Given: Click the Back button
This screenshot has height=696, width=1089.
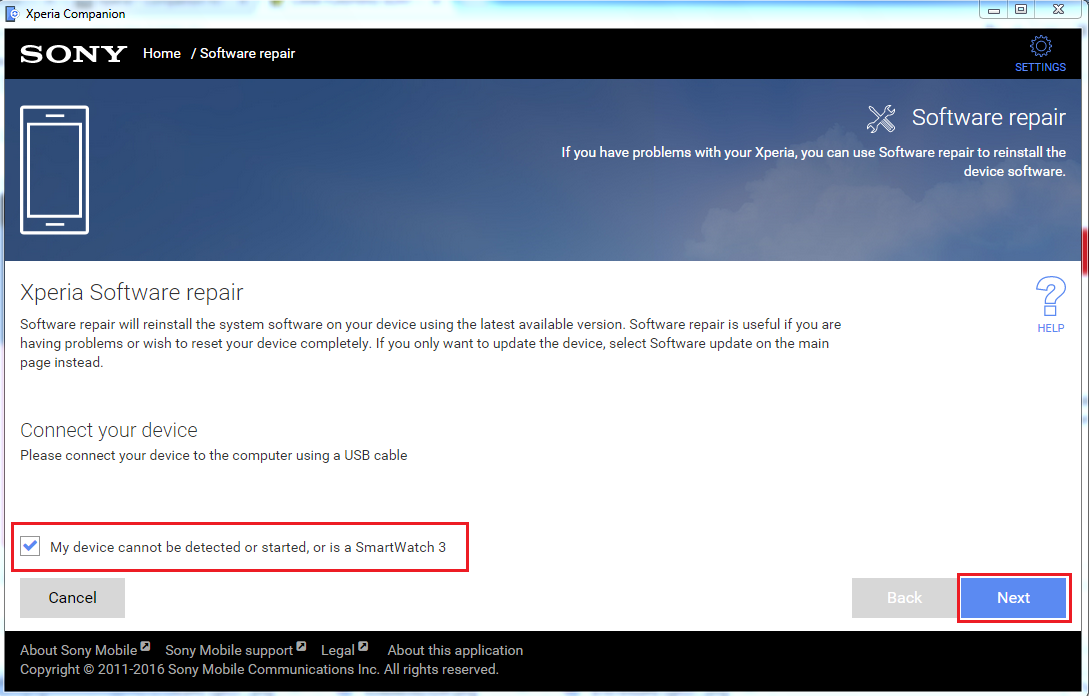Looking at the screenshot, I should (x=904, y=597).
